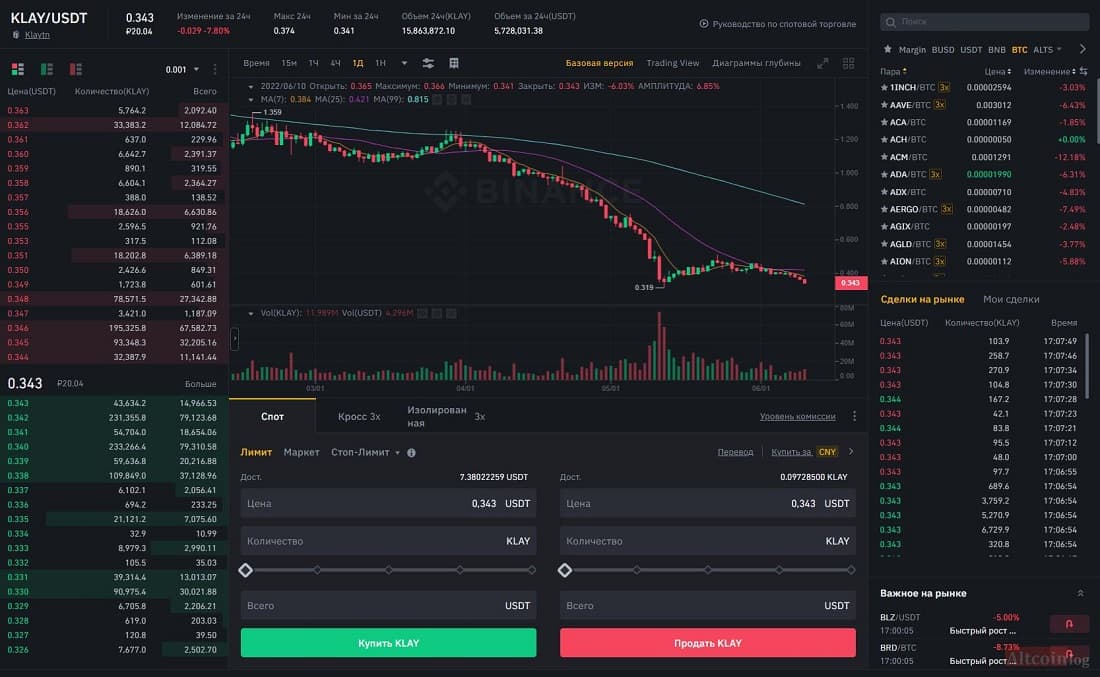Switch order book to buy orders only icon

47,69
